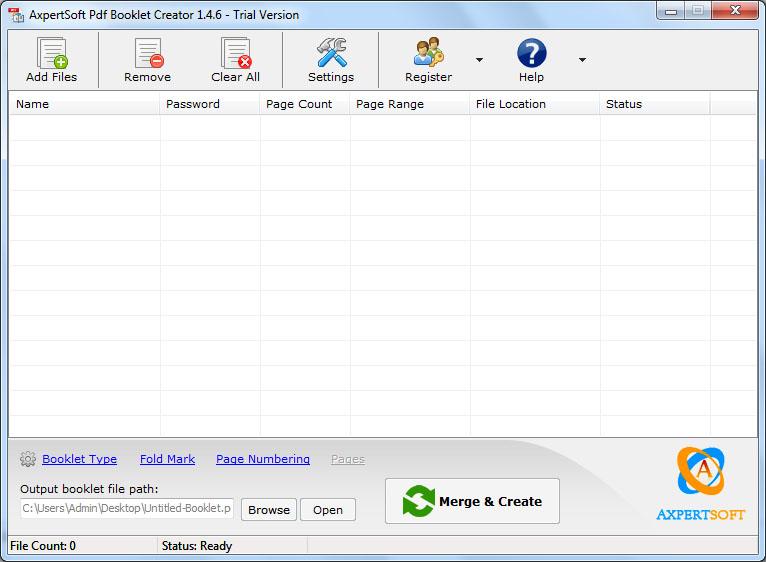Click the app icon in title bar
Screen dimensions: 766x562
(x=16, y=15)
